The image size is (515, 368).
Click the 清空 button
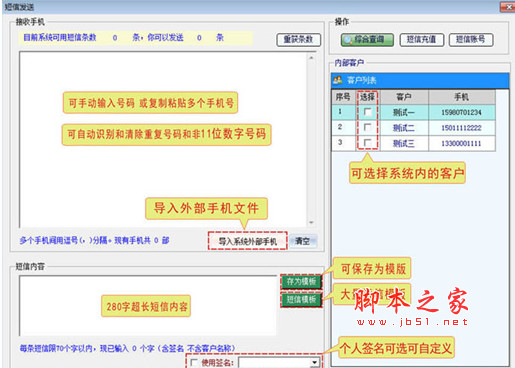(303, 241)
